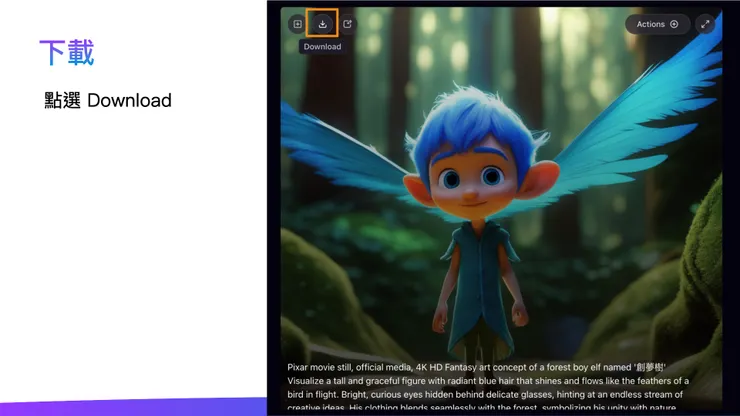Click the elf character's face
The image size is (740, 416).
(472, 182)
